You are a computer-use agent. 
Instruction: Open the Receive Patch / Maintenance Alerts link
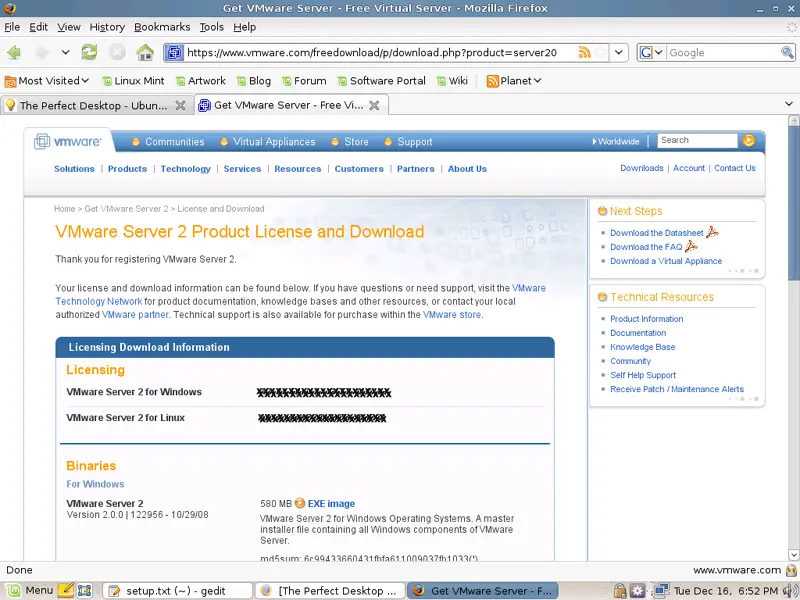tap(677, 389)
